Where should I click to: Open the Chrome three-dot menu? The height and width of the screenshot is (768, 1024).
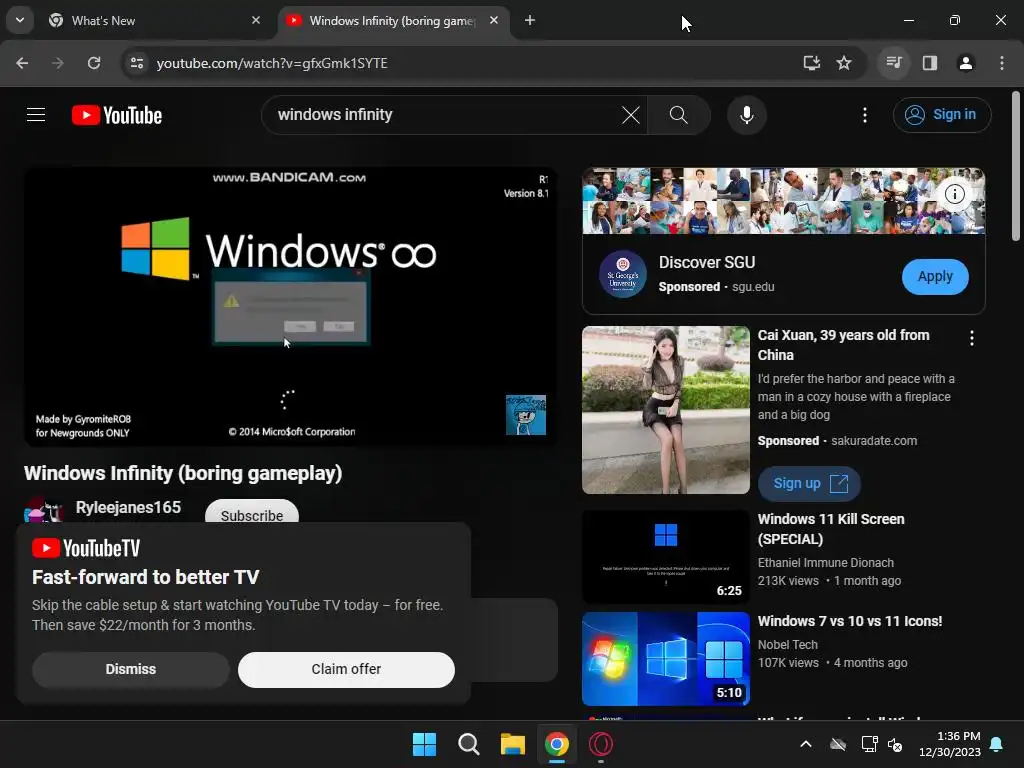(x=1001, y=63)
